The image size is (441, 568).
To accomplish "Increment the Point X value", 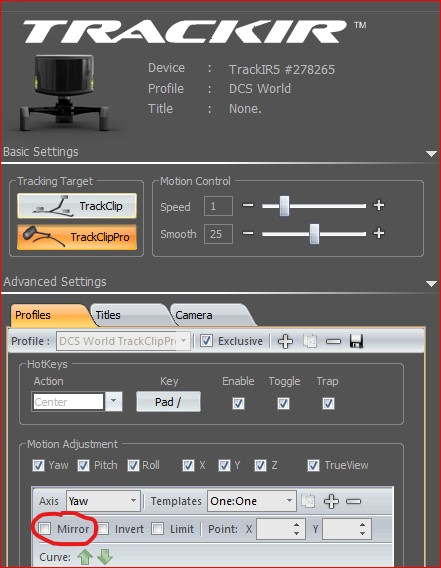I will point(296,525).
